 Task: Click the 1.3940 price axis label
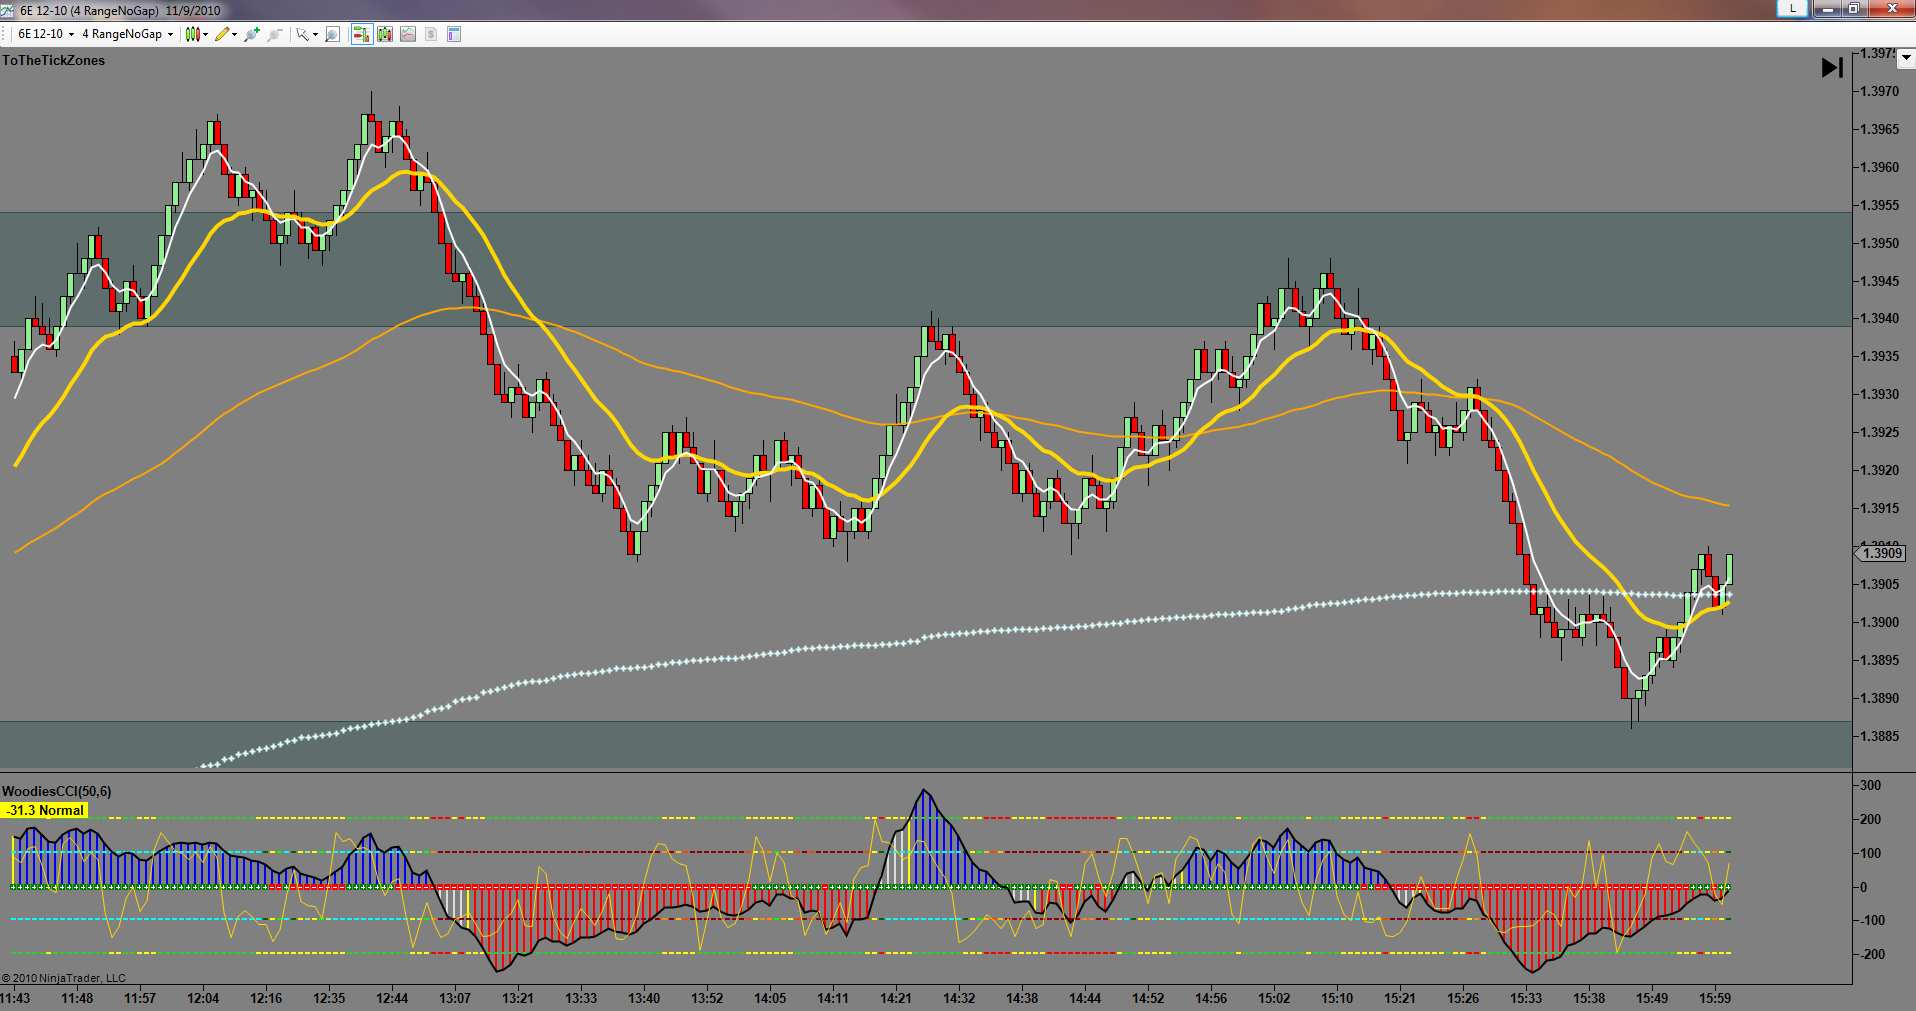1879,318
